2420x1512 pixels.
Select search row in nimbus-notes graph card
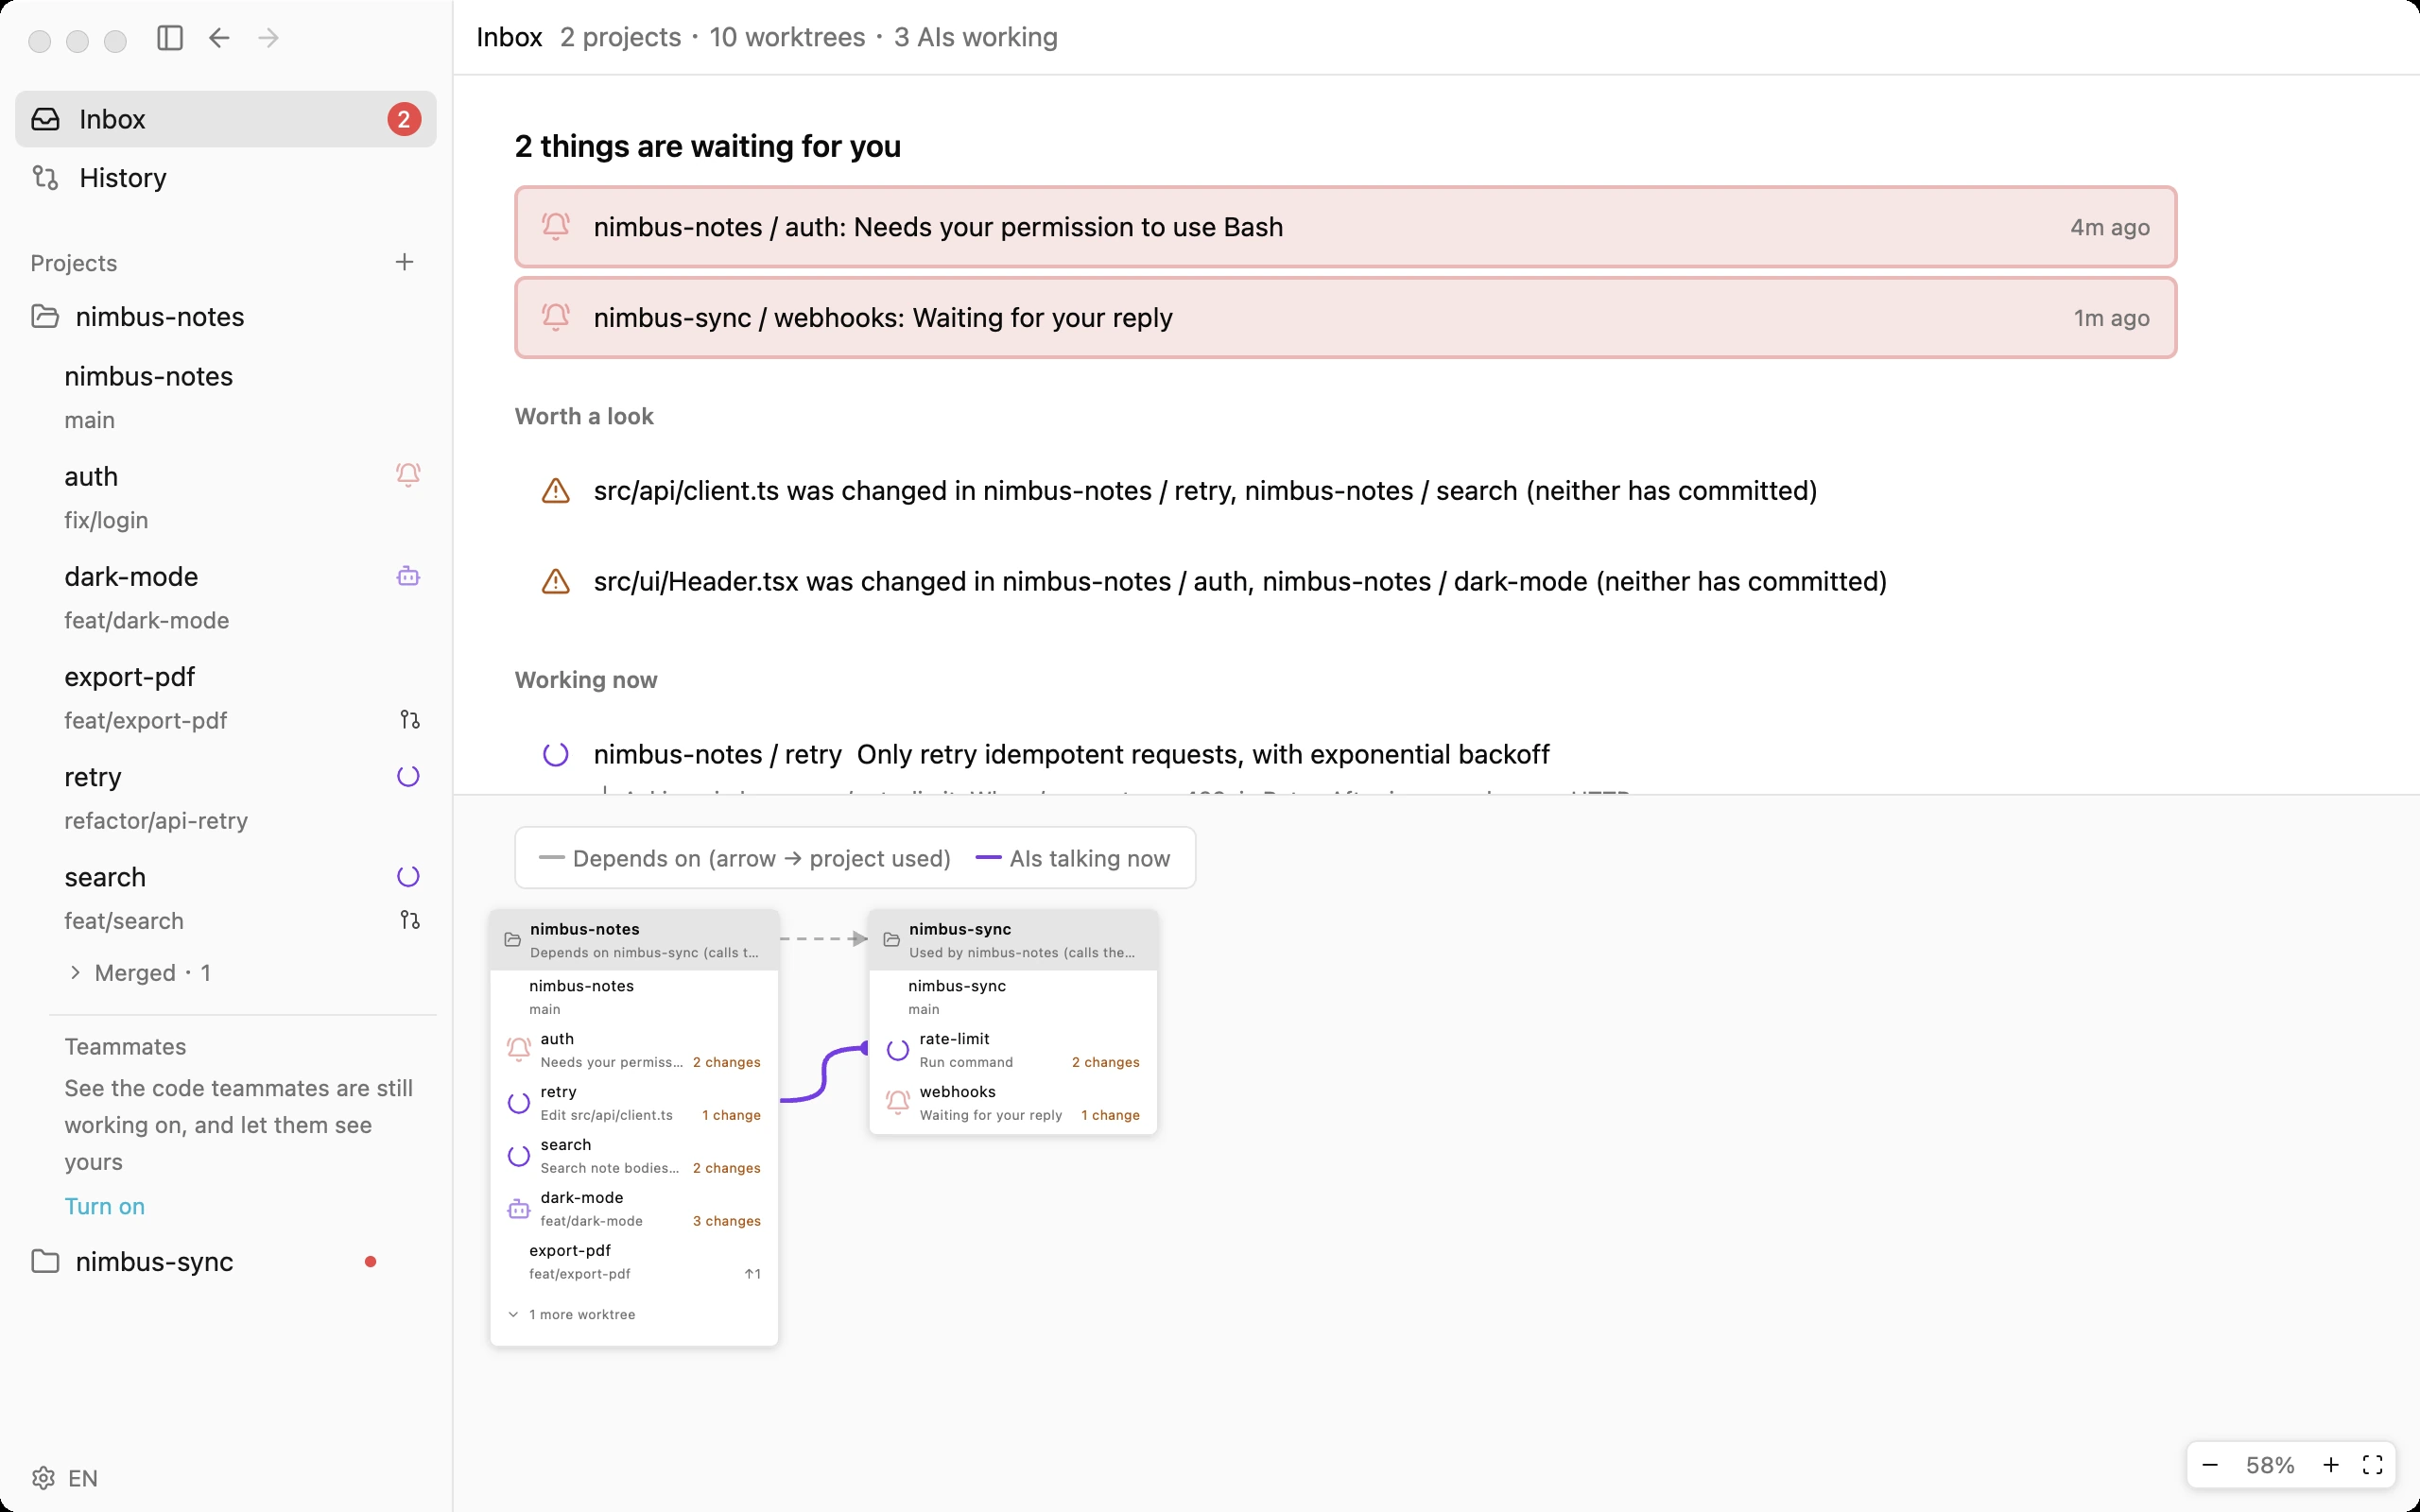[x=634, y=1156]
